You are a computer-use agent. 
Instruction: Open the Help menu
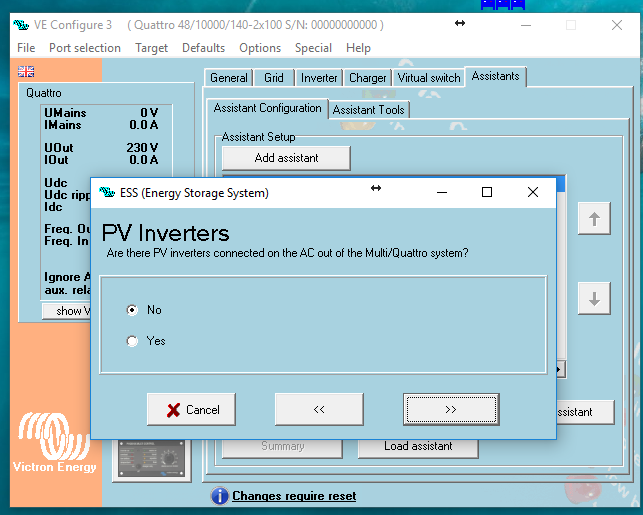coord(358,48)
